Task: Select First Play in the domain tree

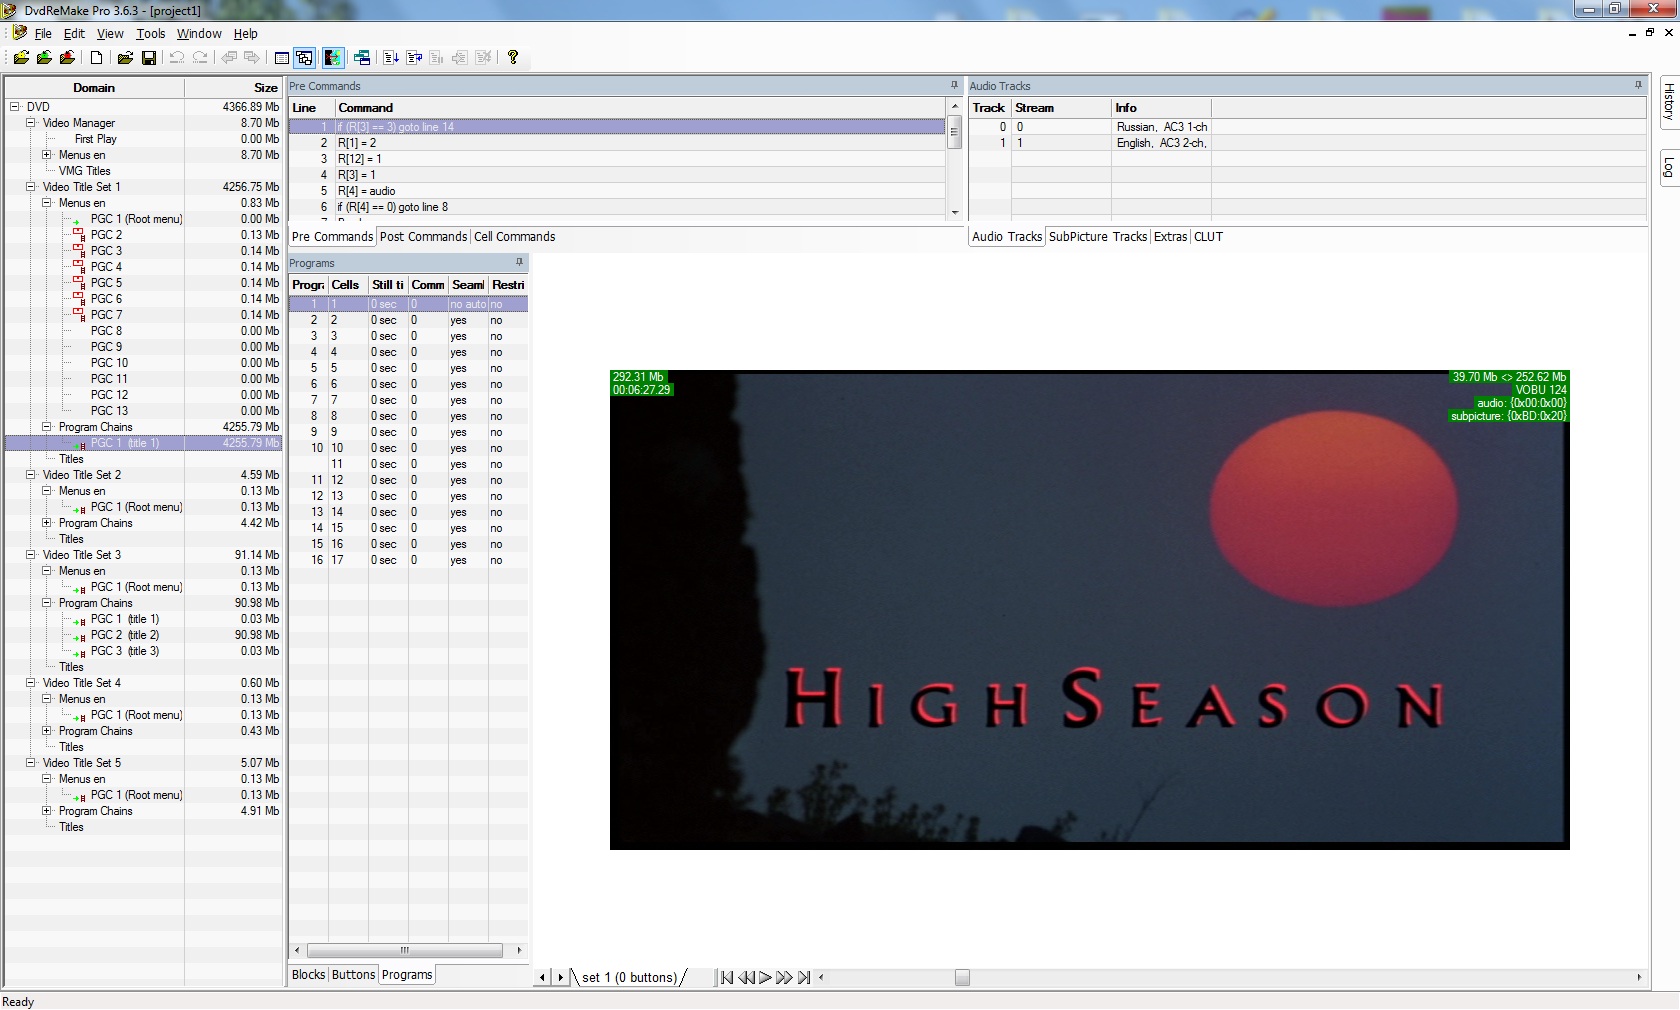Action: 95,138
